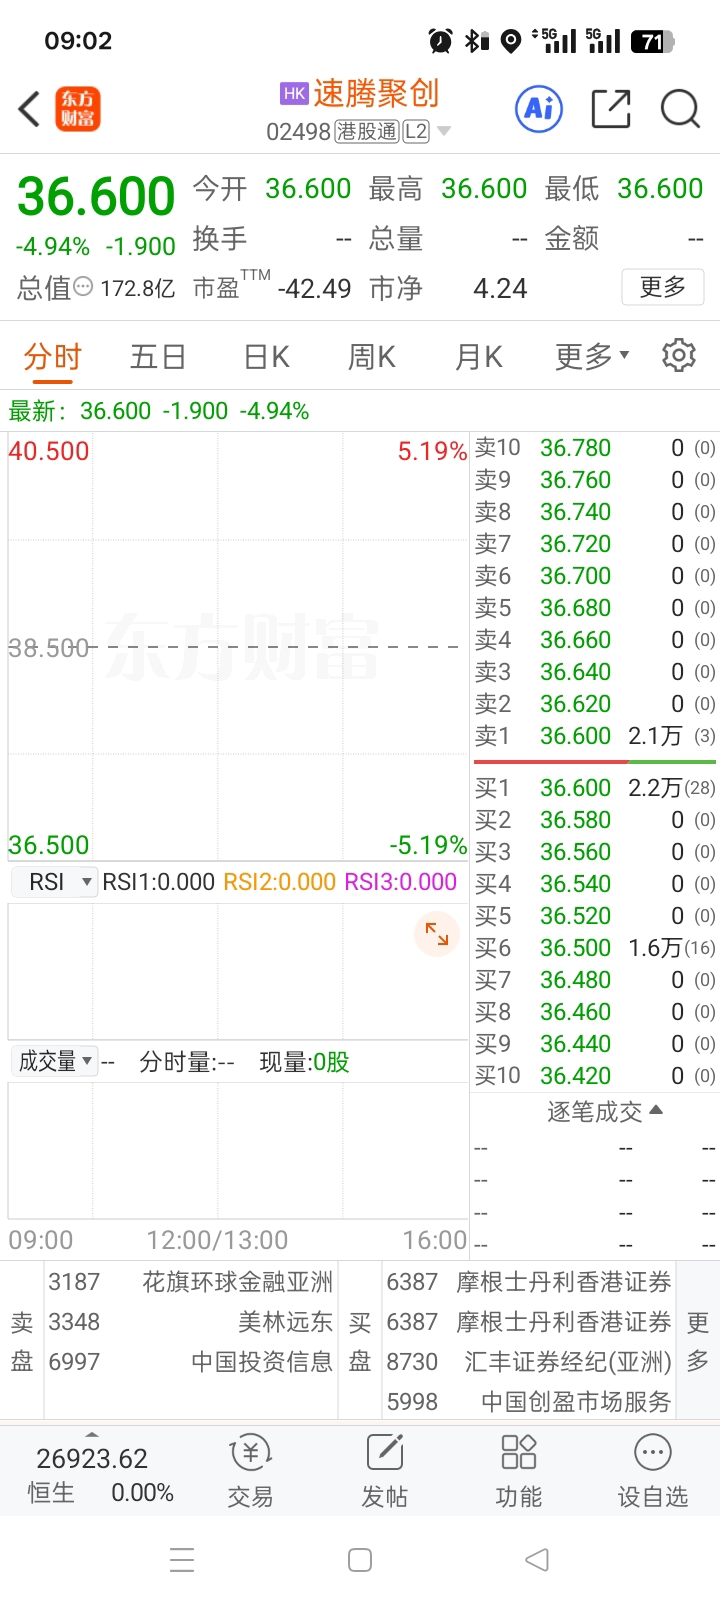
Task: Select the 卖10 36.780 order row
Action: point(595,448)
